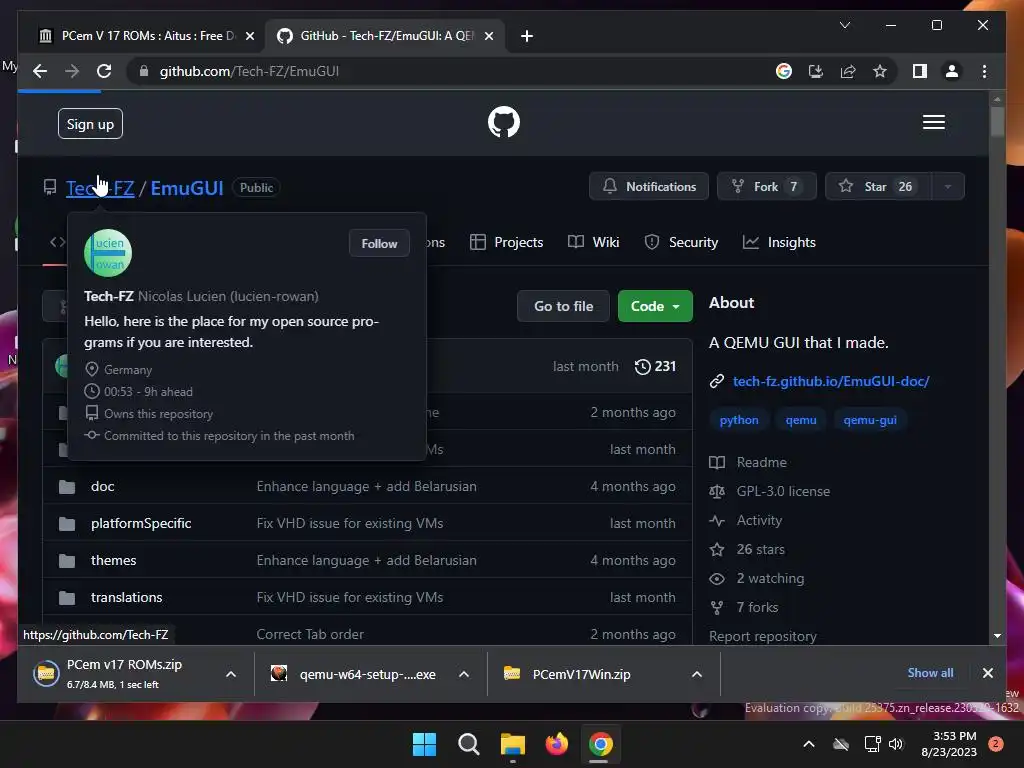
Task: Select the python topic tag
Action: point(739,420)
